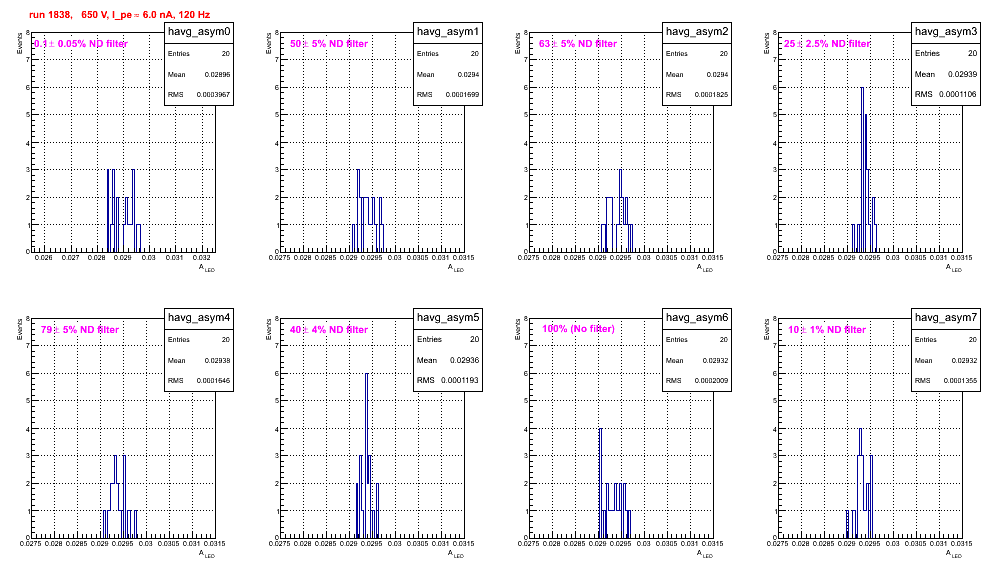Click RMS 0.0002009 in havg_asym6 stats
This screenshot has width=996, height=572.
pos(697,381)
